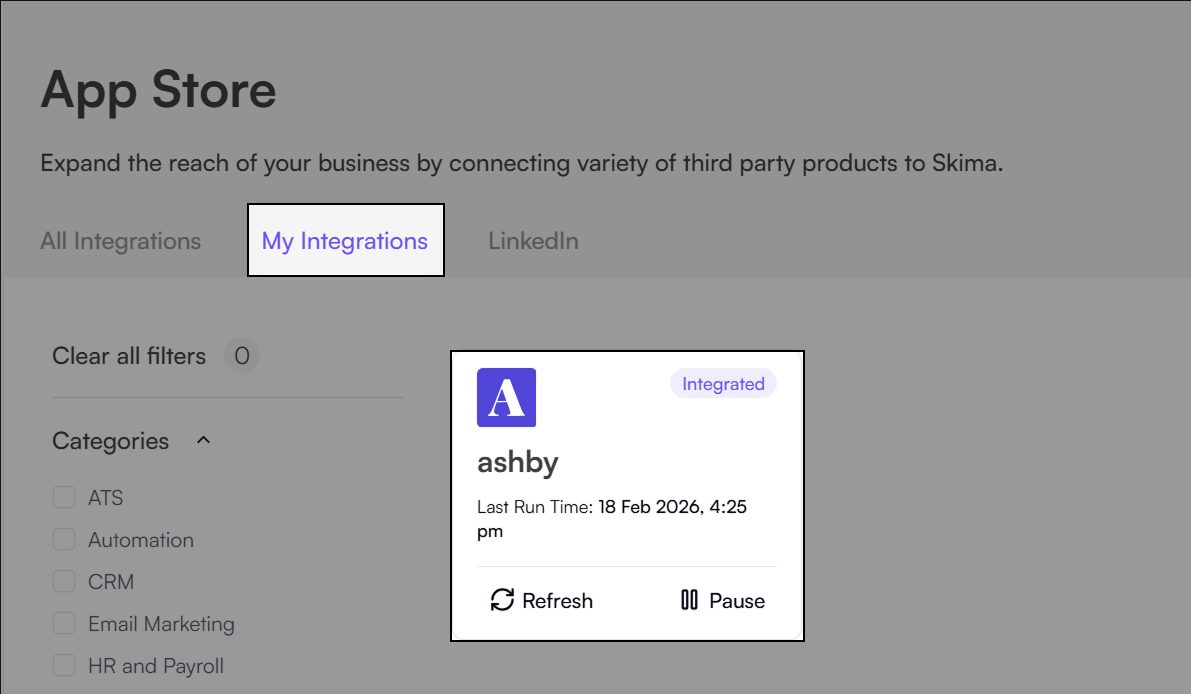This screenshot has width=1191, height=694.
Task: Click the two-bar Pause icon
Action: pyautogui.click(x=689, y=600)
